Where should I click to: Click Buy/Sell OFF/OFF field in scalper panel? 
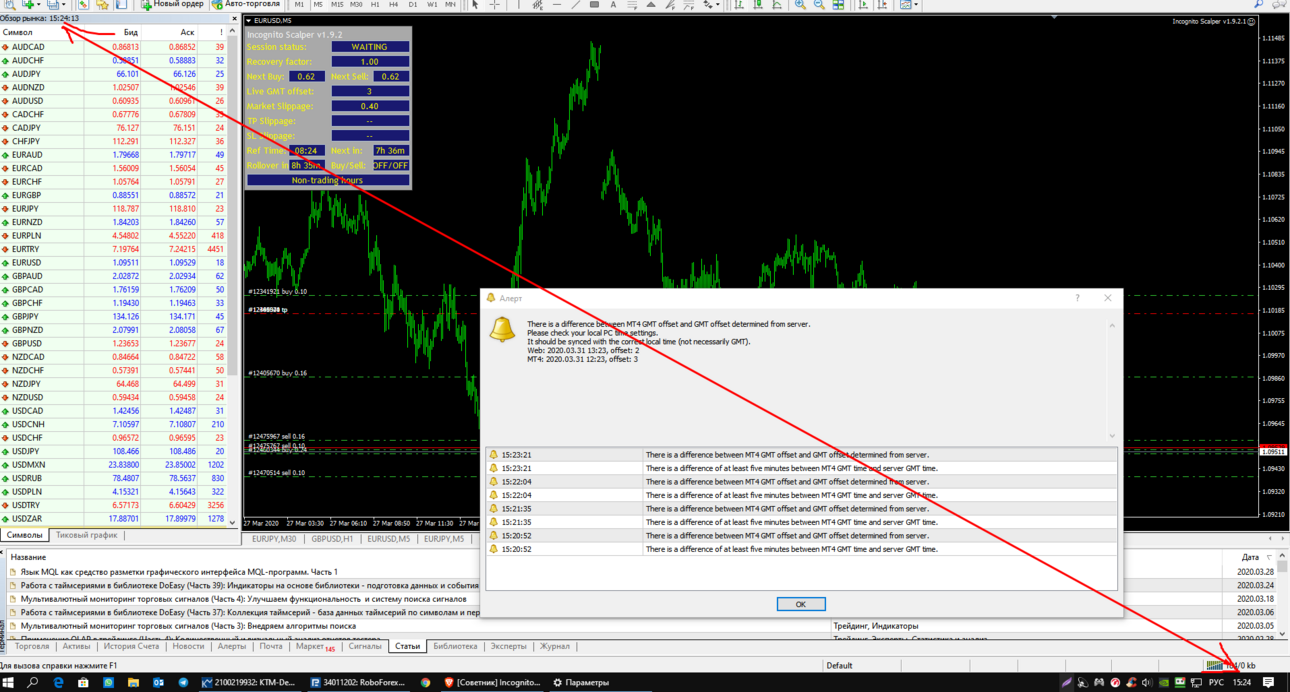pos(390,165)
